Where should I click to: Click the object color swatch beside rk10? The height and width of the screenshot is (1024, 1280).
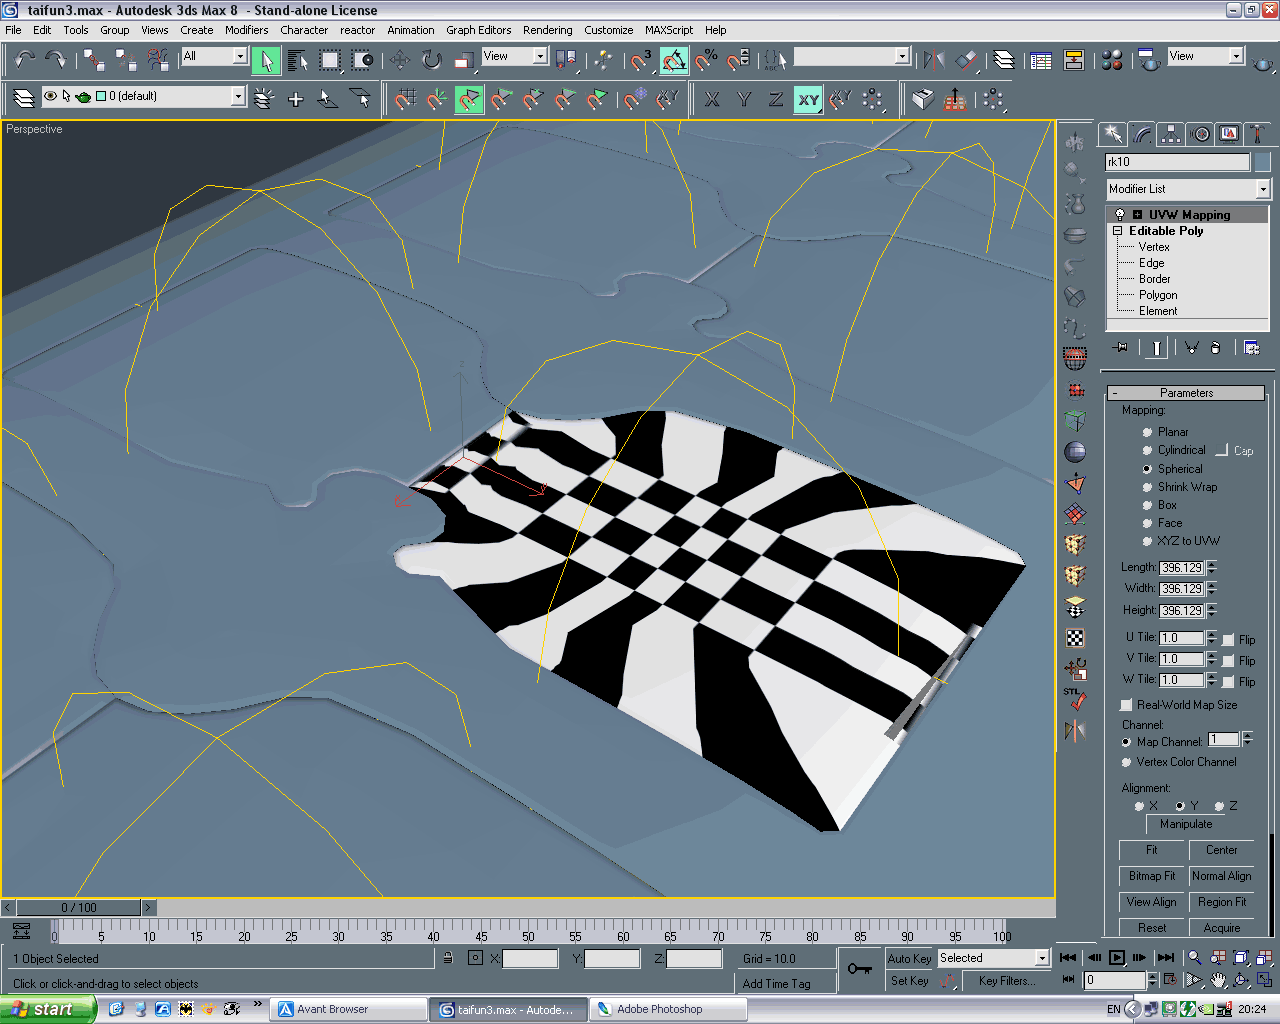pos(1262,162)
